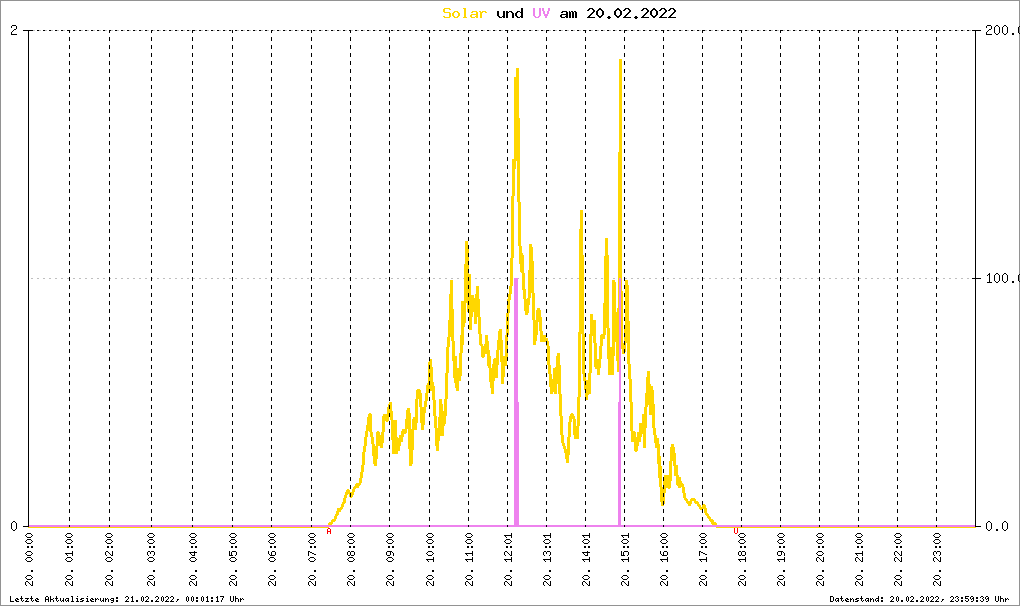Click the time label '20. 04:00'
The height and width of the screenshot is (606, 1020).
click(193, 560)
